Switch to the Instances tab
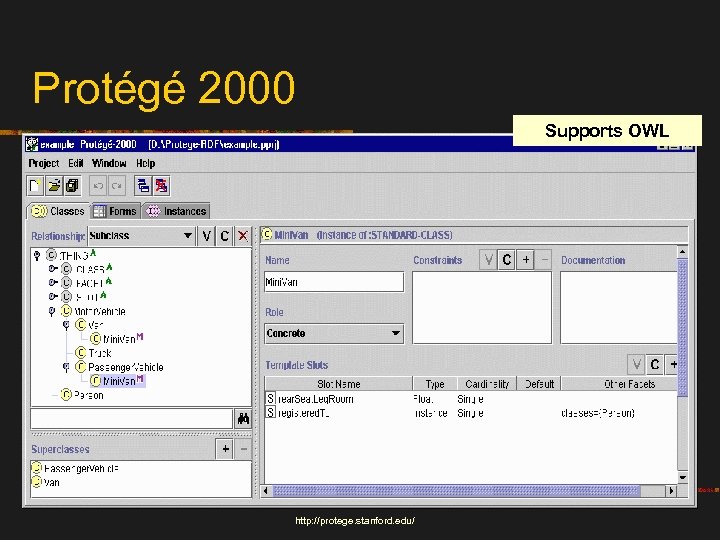 [176, 211]
